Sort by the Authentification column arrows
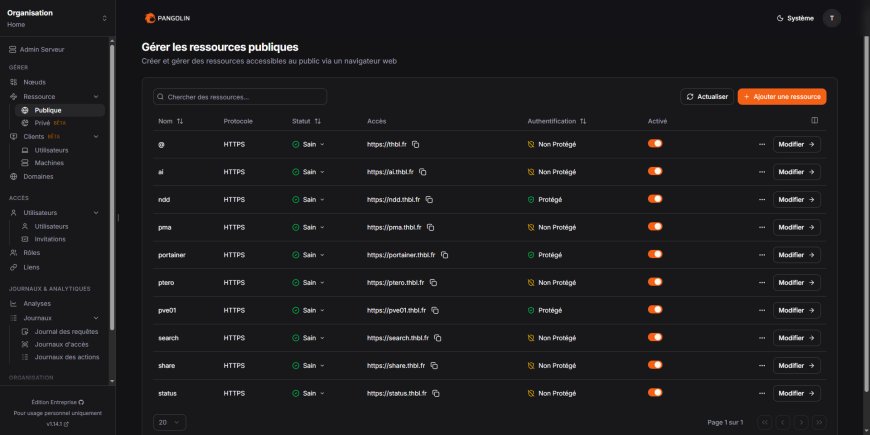Viewport: 870px width, 435px height. tap(583, 121)
